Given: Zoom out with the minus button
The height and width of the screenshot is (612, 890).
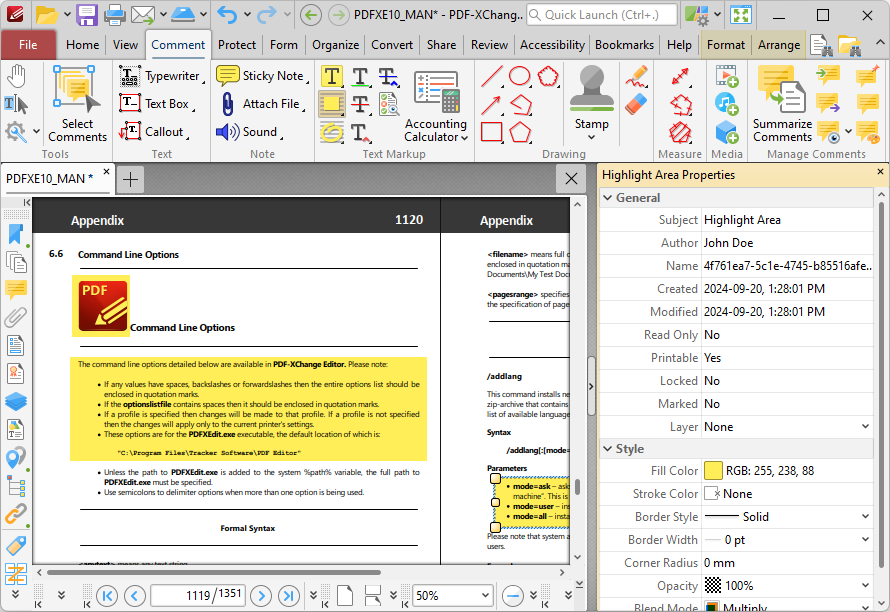Looking at the screenshot, I should pos(513,596).
